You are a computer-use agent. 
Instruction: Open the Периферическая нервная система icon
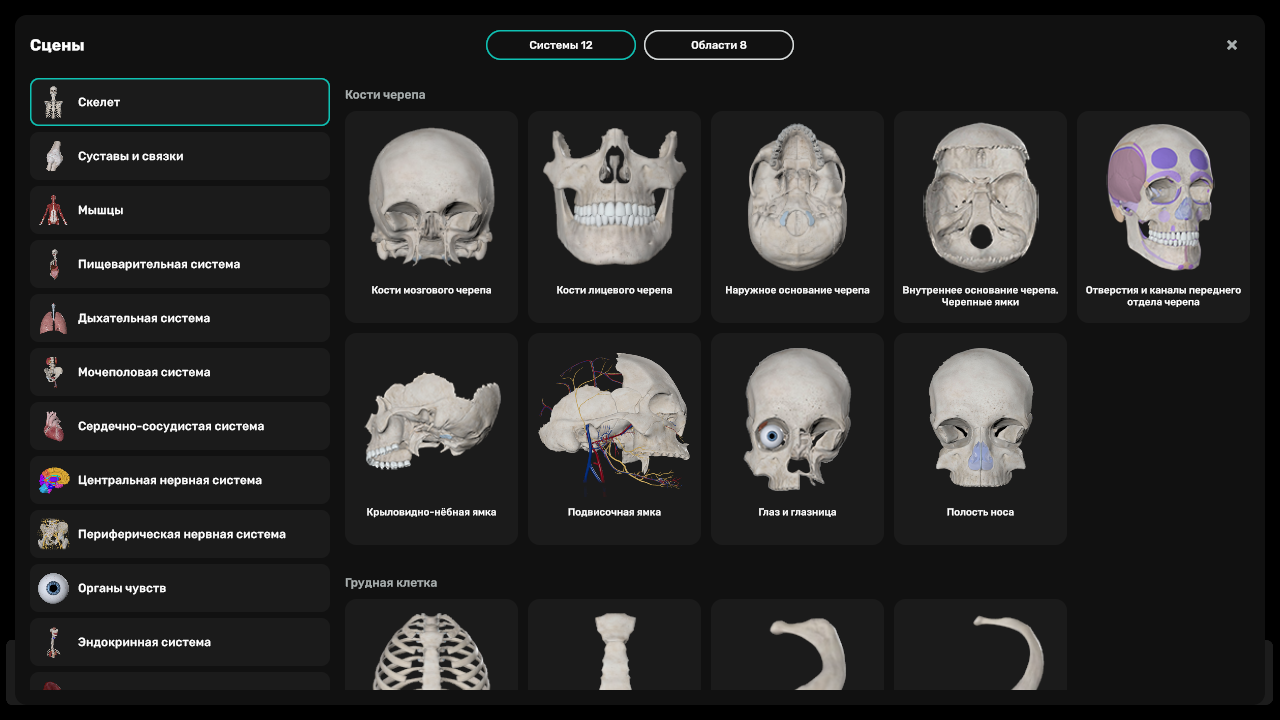pyautogui.click(x=53, y=534)
